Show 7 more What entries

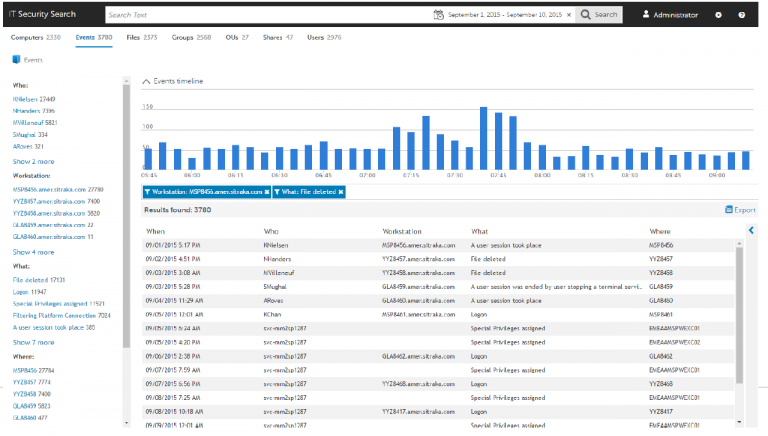[33, 342]
